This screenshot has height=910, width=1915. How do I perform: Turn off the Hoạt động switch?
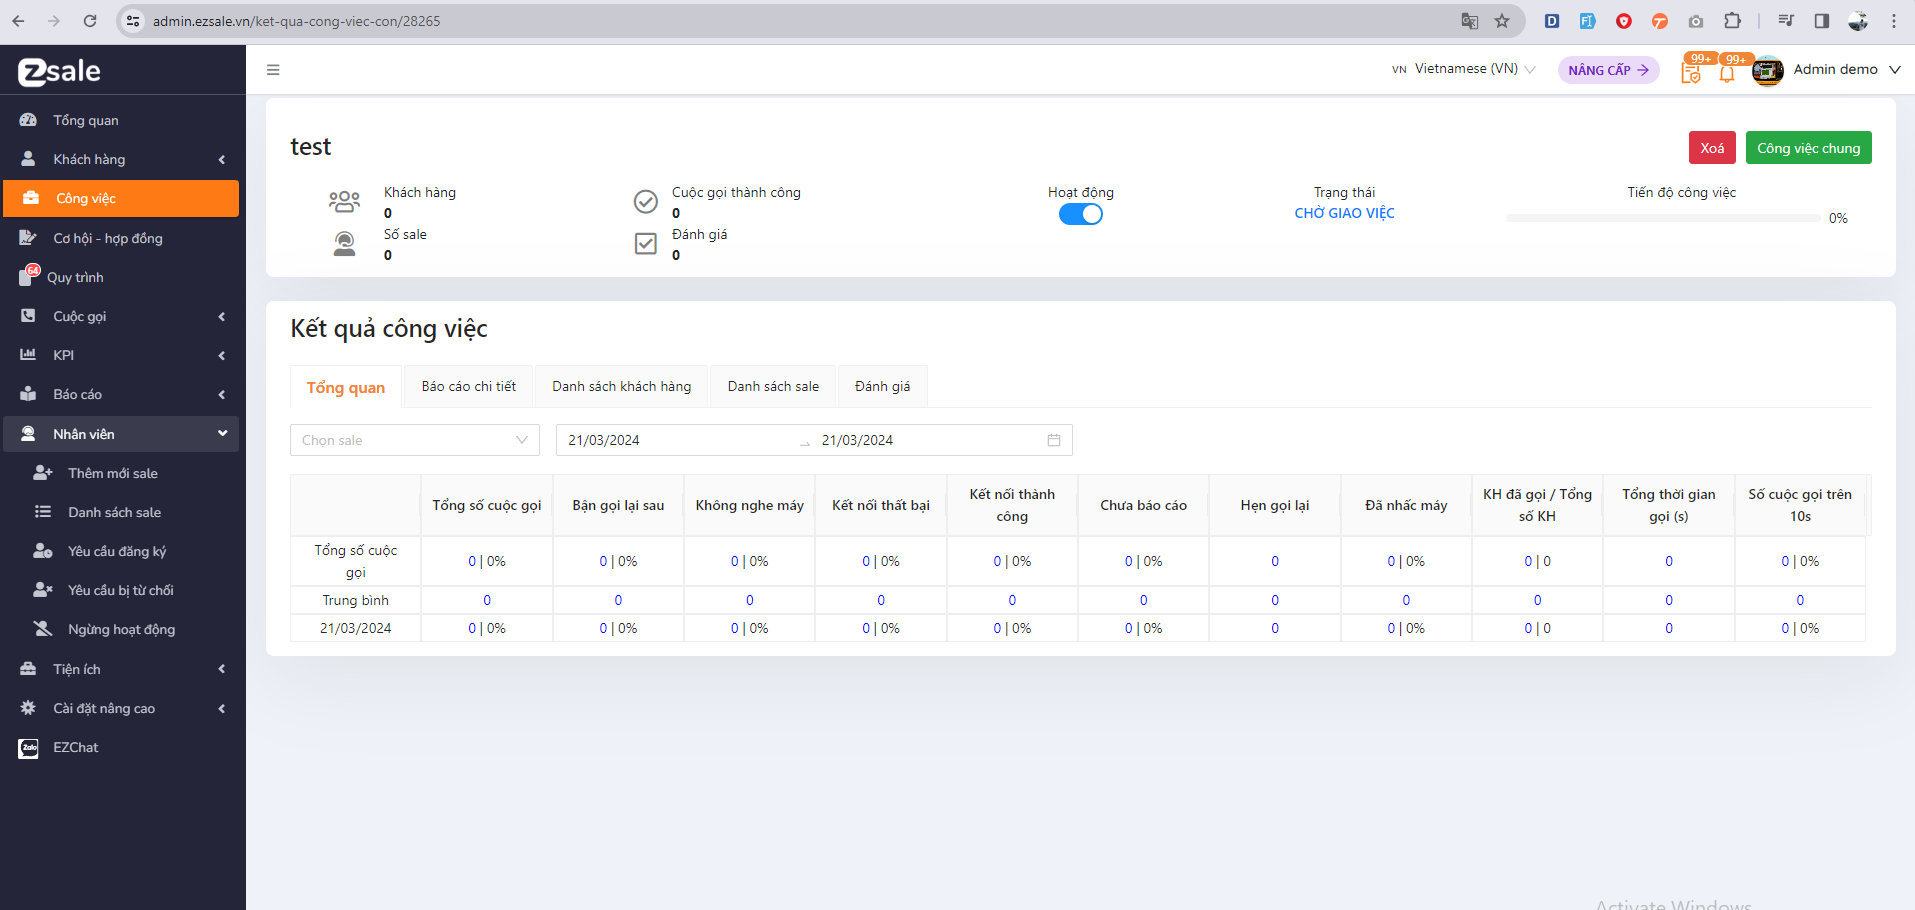point(1080,214)
